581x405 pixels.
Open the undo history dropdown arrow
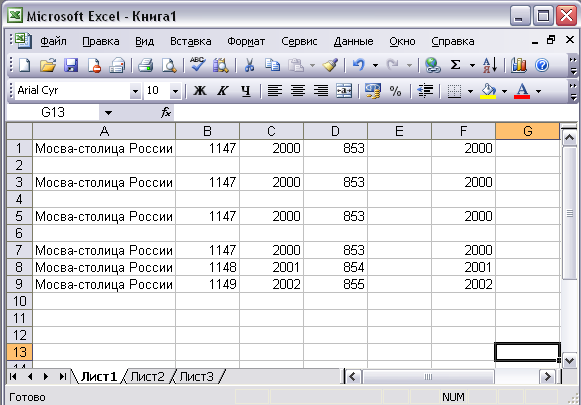click(375, 66)
